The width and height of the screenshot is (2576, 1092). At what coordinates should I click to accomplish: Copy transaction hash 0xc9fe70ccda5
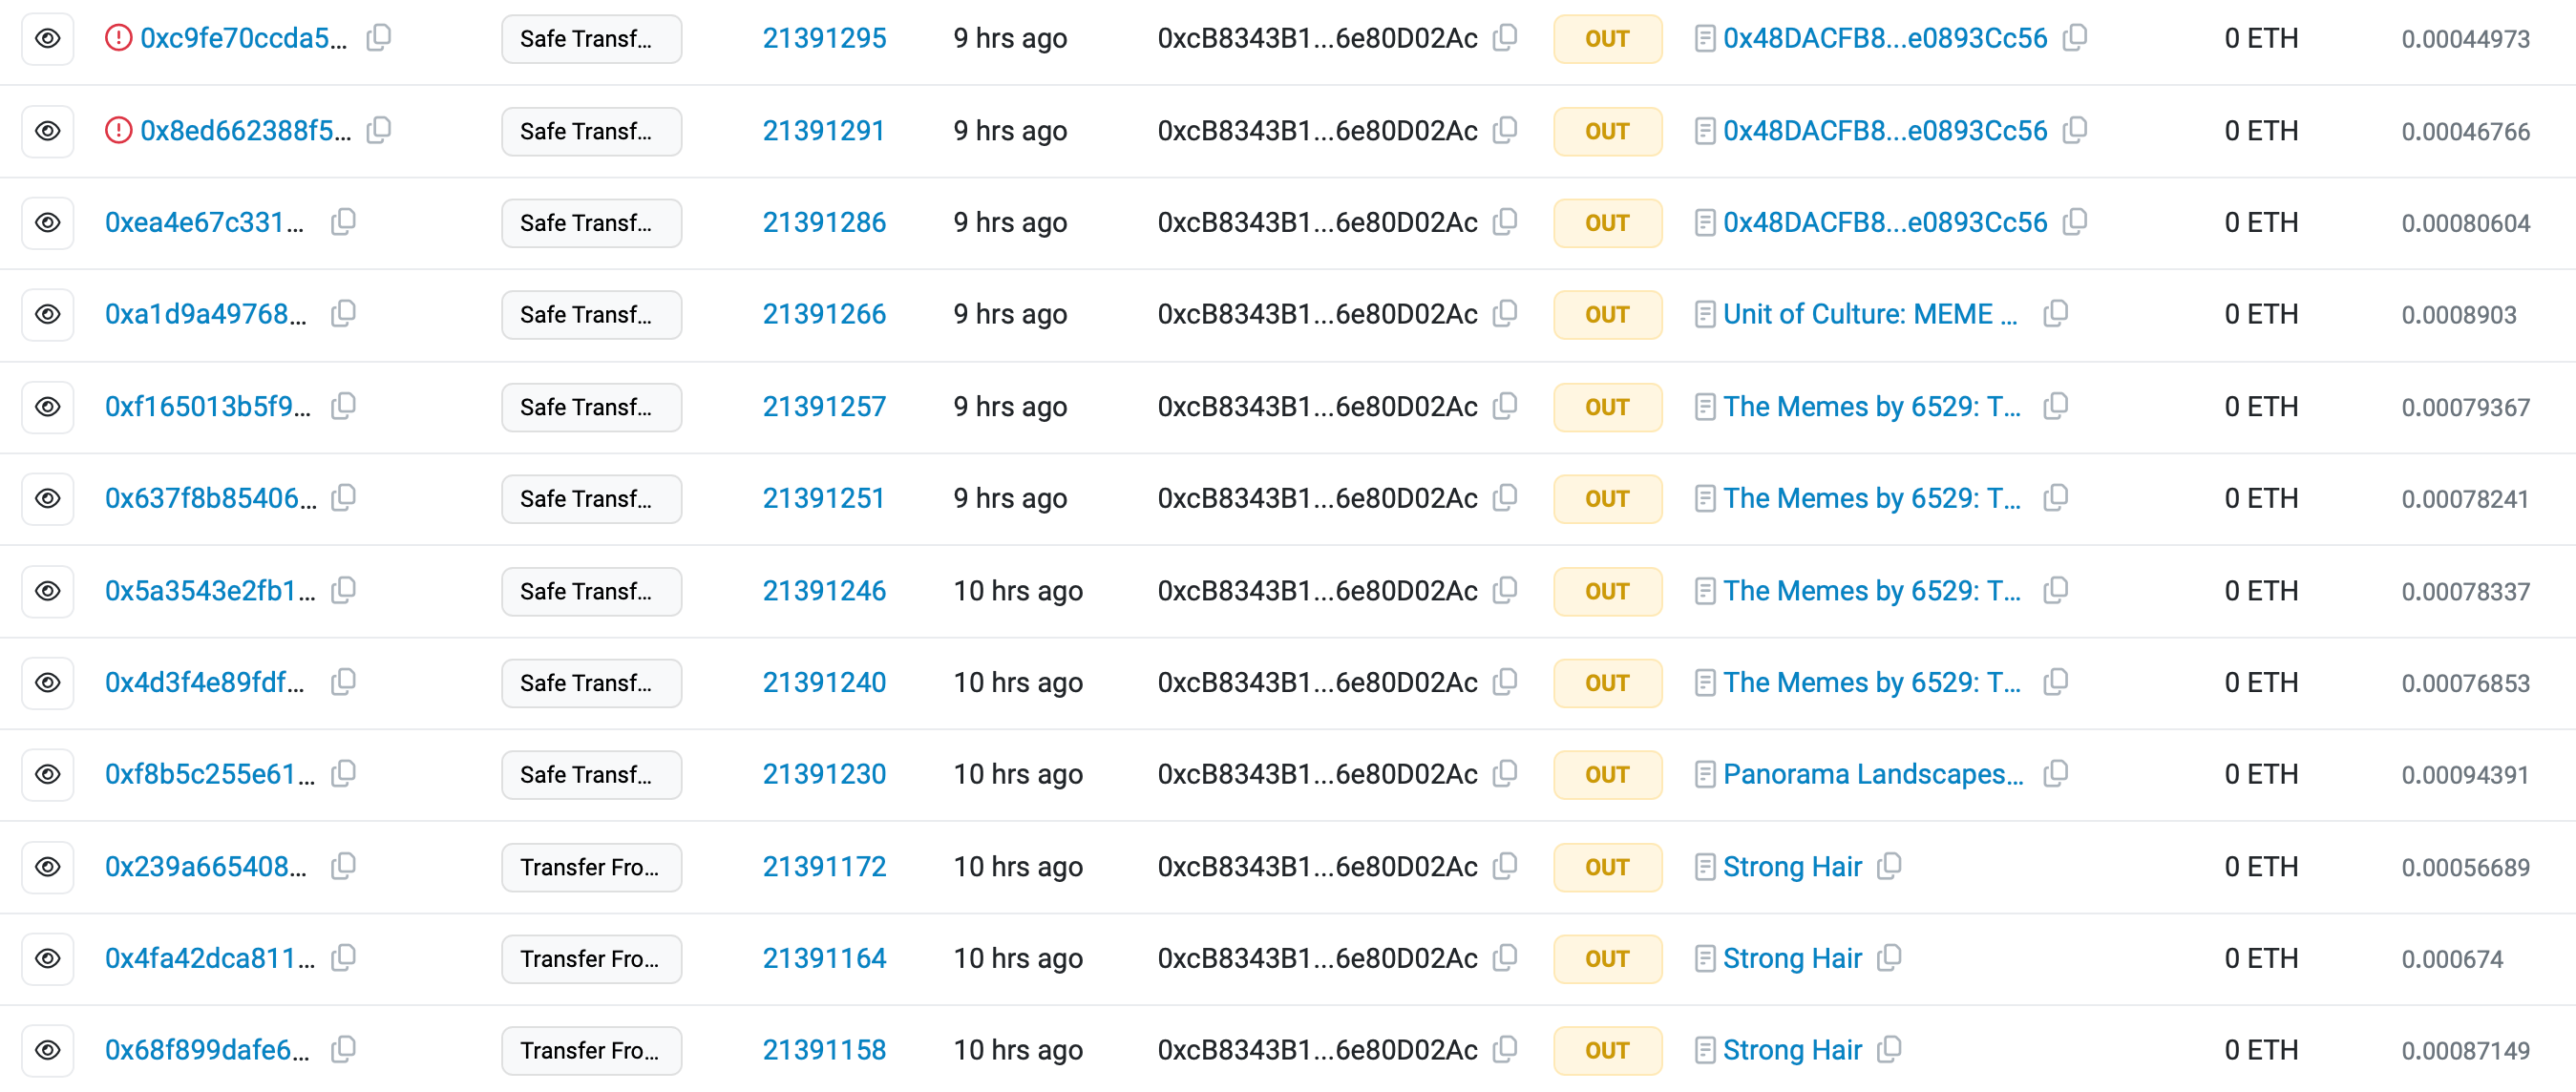(x=378, y=38)
